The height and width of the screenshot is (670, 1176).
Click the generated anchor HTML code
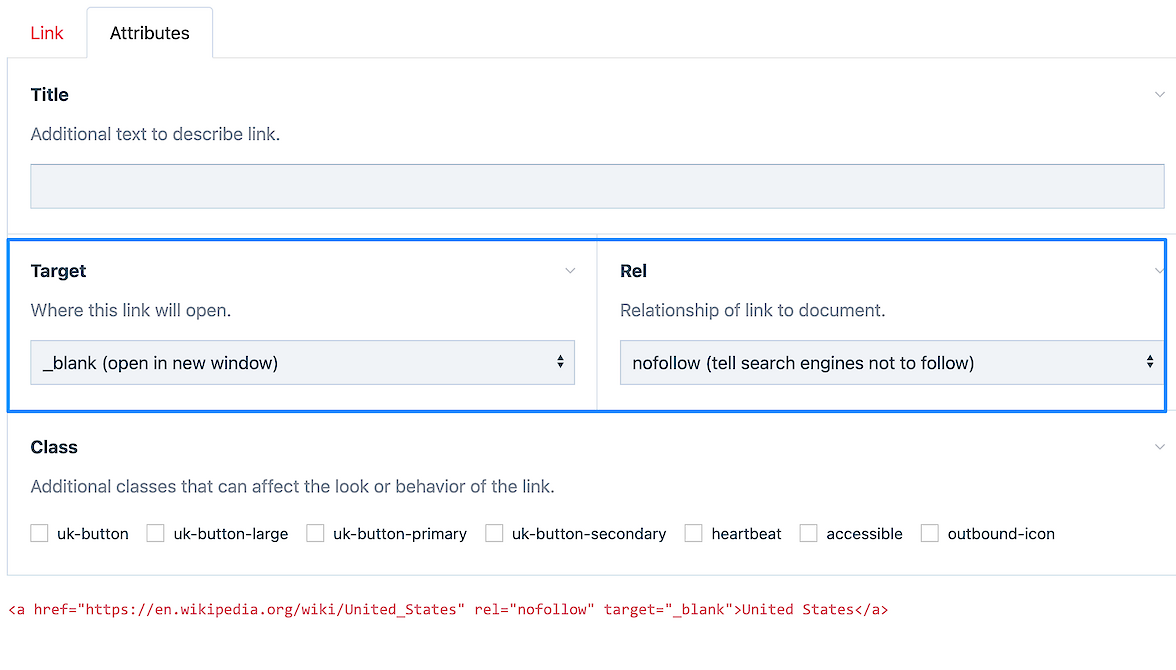tap(448, 609)
